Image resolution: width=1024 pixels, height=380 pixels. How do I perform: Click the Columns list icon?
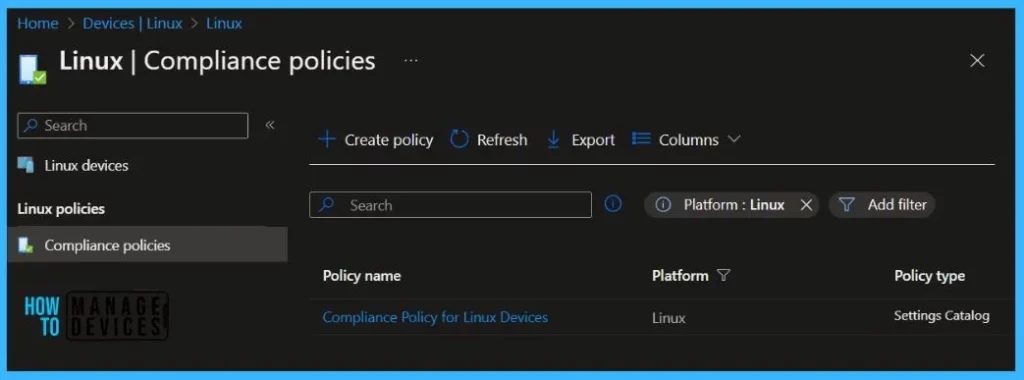point(641,139)
